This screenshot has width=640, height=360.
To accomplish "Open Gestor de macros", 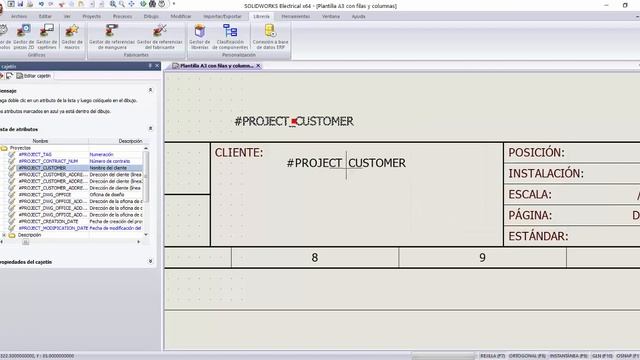I will 72,37.
